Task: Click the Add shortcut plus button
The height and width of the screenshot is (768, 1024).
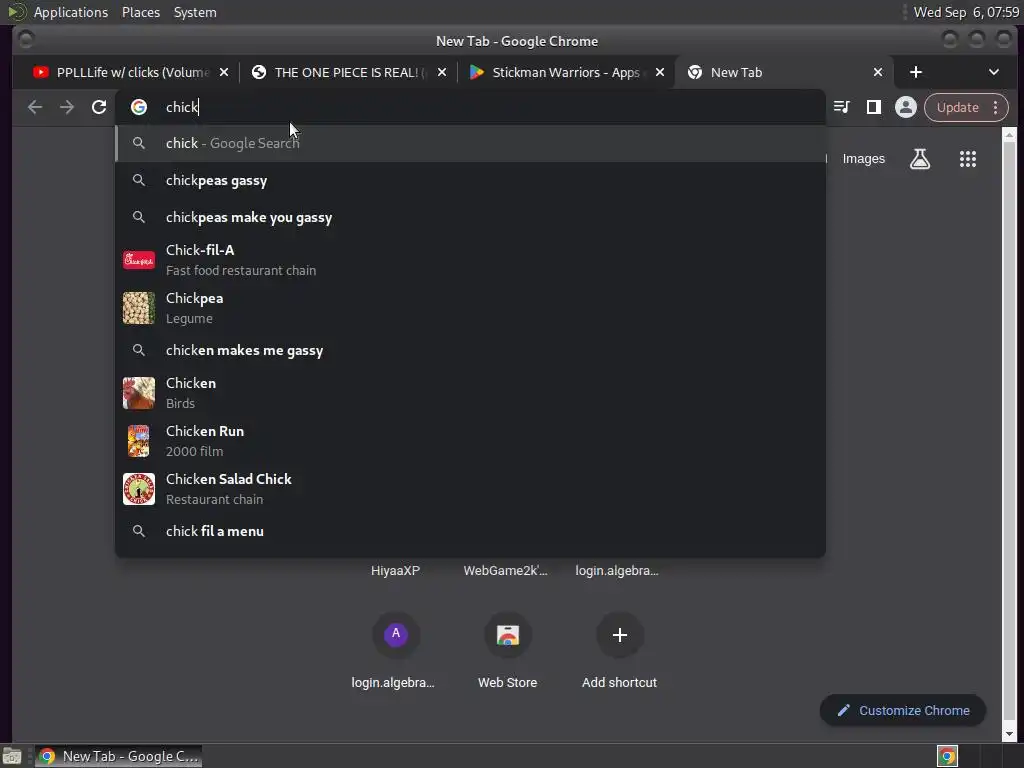Action: (620, 635)
